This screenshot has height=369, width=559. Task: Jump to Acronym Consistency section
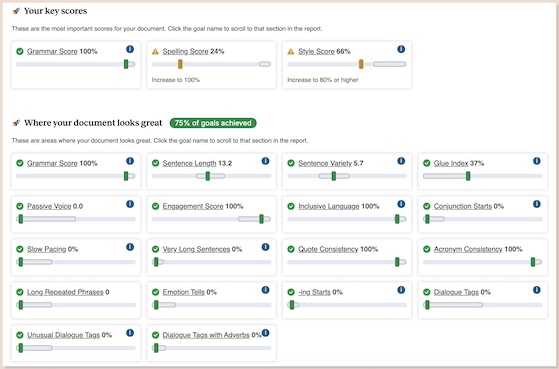(468, 249)
